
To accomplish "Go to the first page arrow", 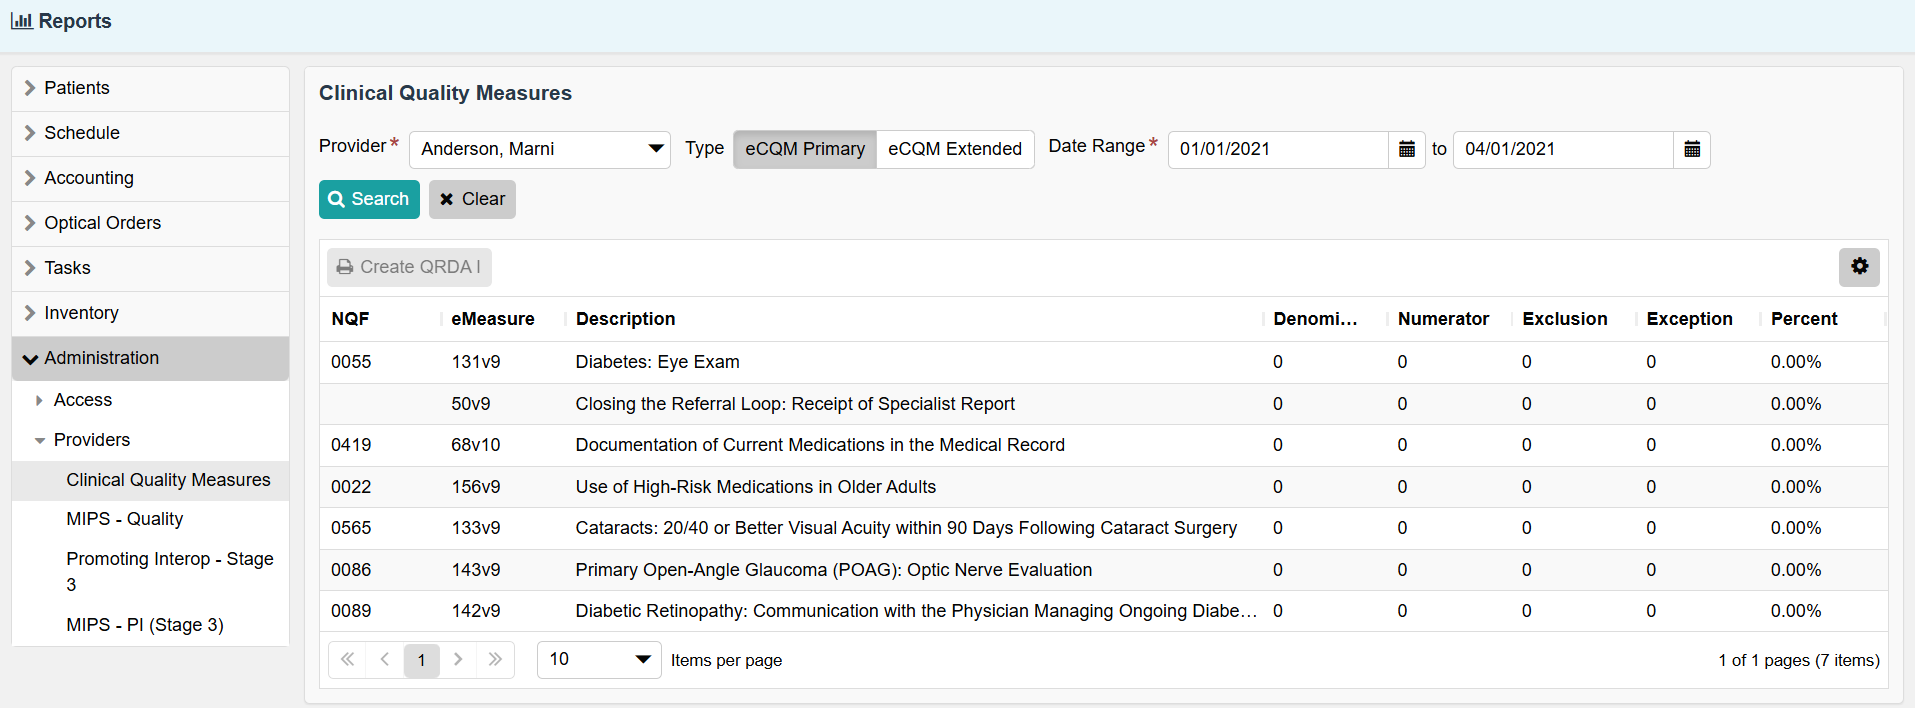I will [x=347, y=660].
